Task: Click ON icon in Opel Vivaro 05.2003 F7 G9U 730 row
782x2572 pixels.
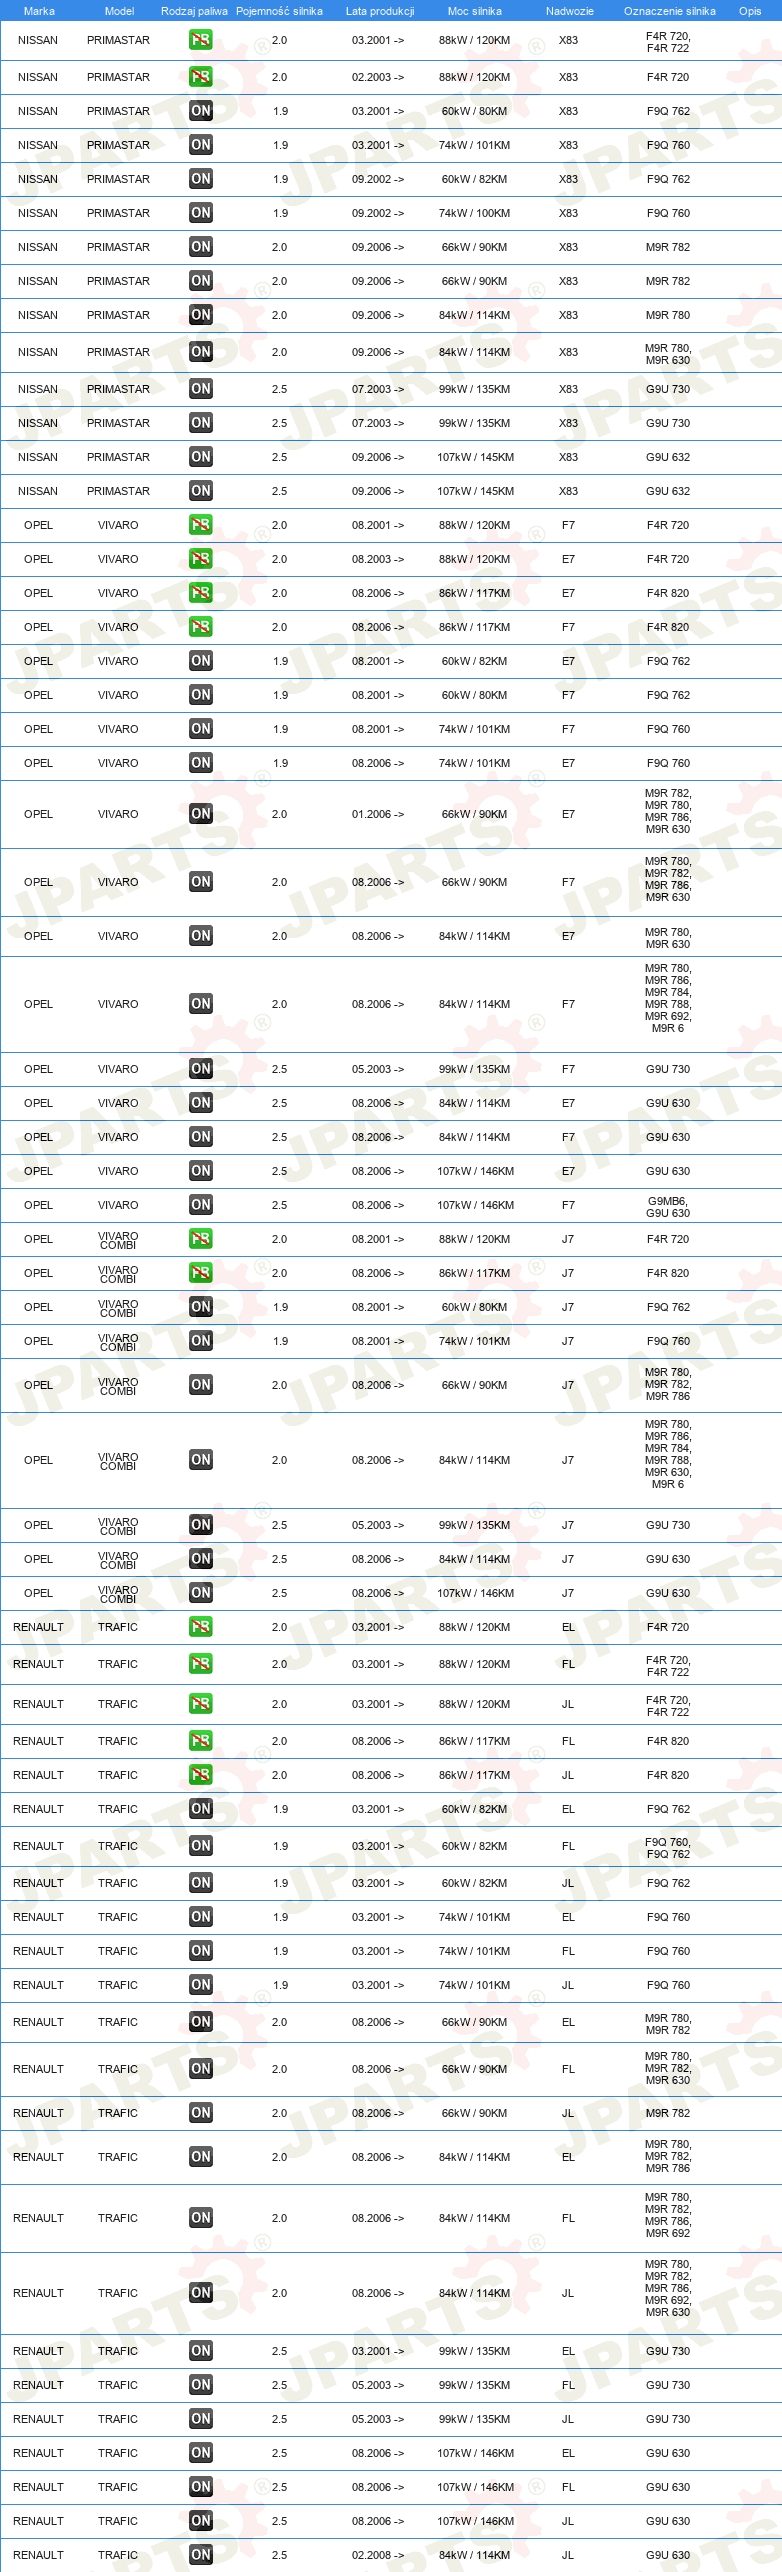Action: coord(201,1069)
